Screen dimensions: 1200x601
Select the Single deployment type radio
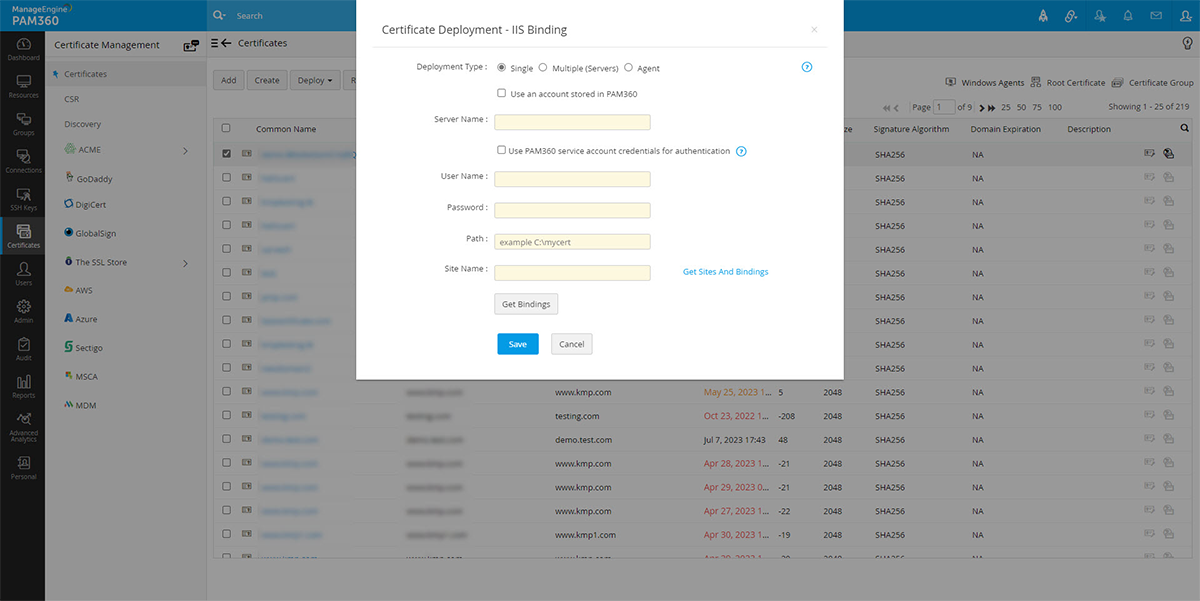coord(502,68)
